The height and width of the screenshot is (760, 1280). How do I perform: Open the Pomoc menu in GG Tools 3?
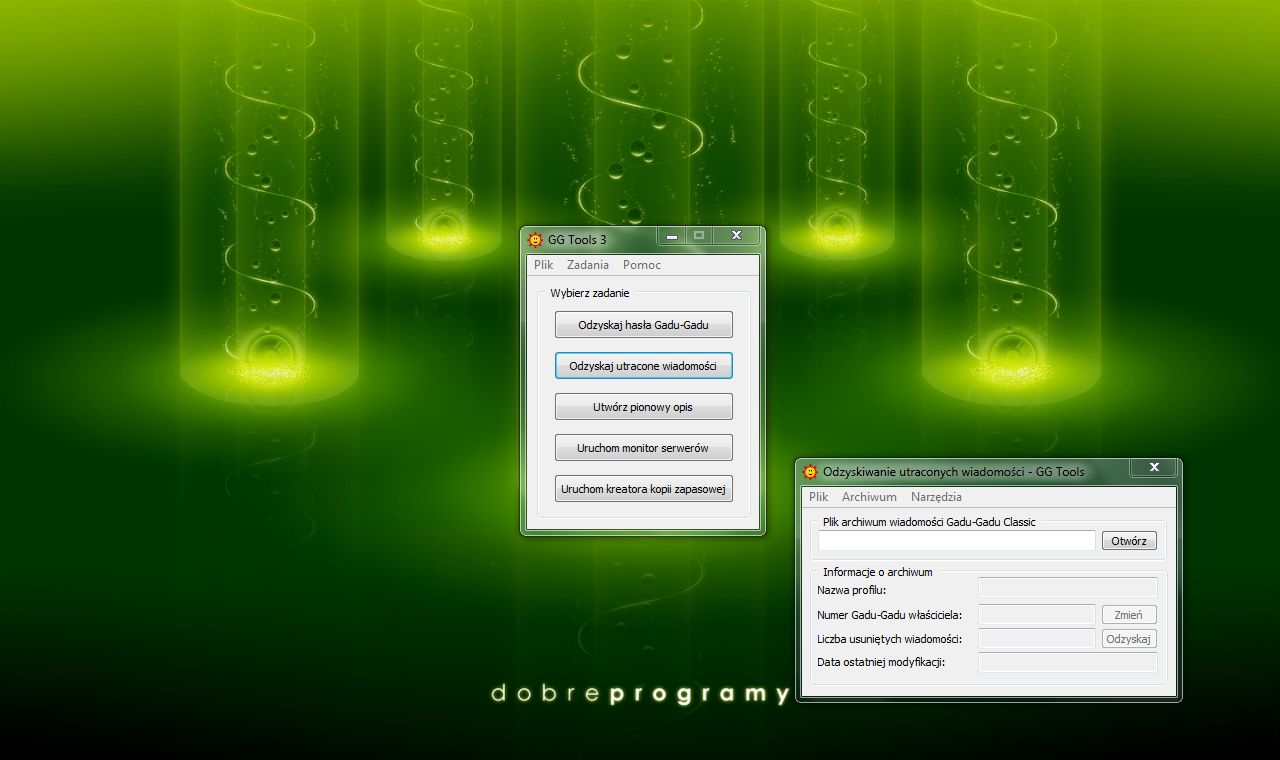pos(642,265)
